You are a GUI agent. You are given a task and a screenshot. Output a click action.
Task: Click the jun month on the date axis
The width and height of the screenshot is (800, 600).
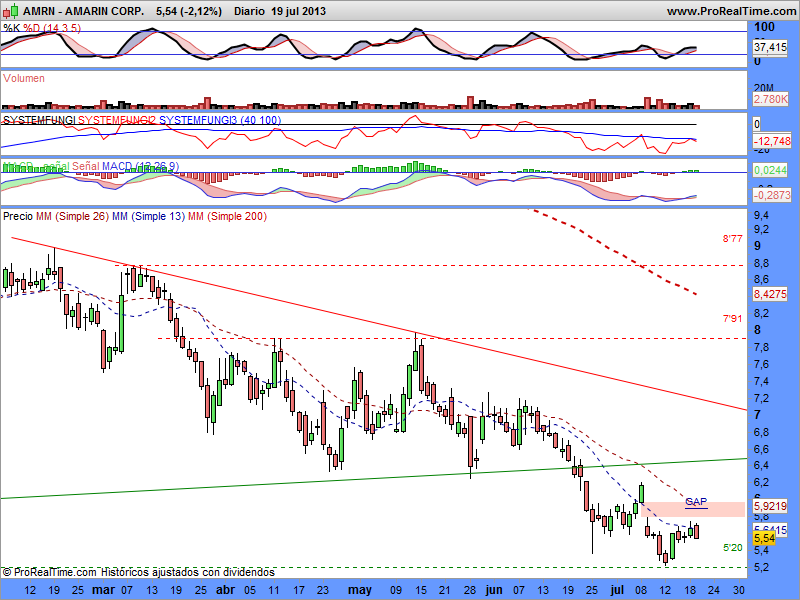[494, 590]
